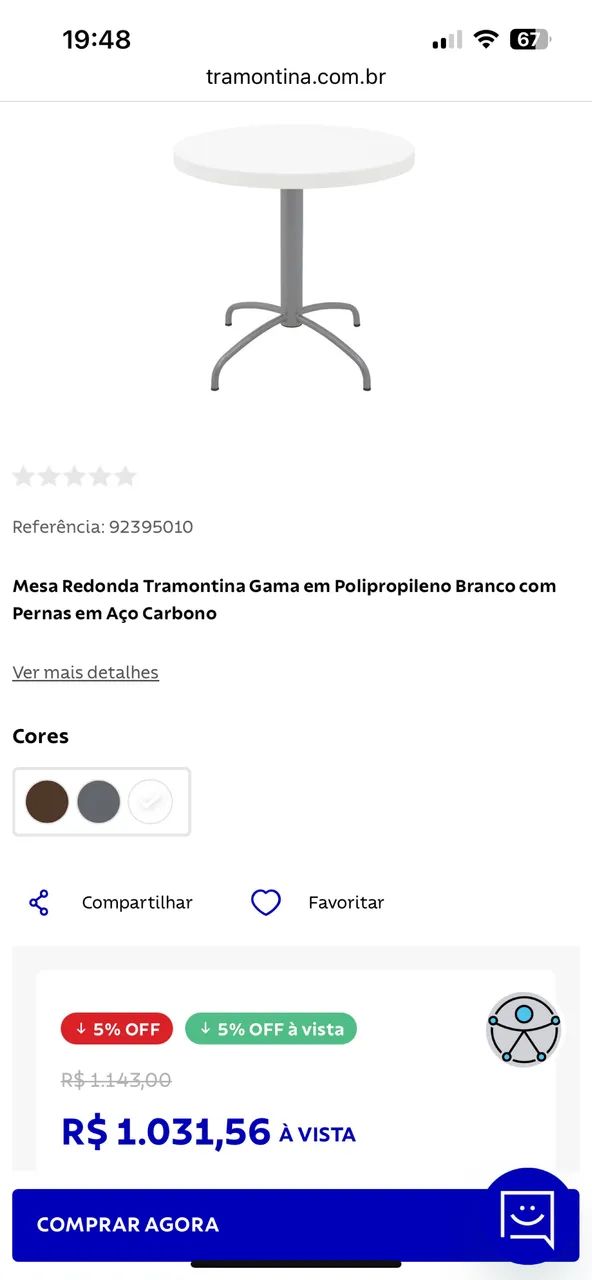Click the battery indicator in the status bar

coord(531,40)
